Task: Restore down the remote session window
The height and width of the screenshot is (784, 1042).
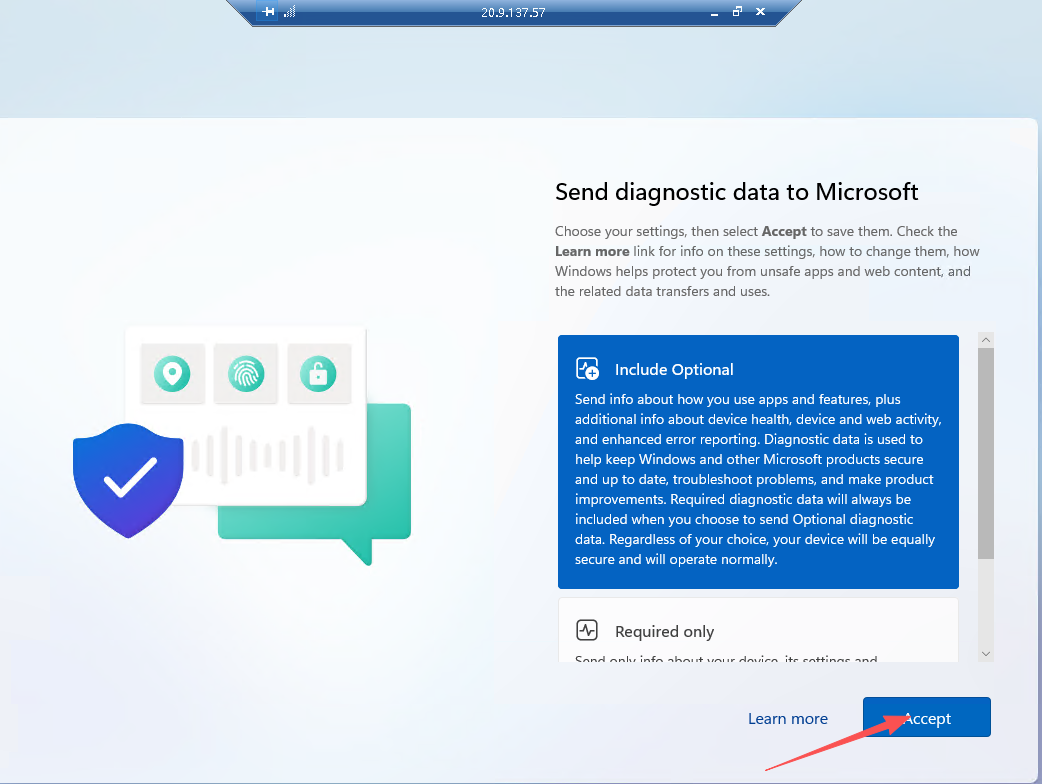Action: pos(737,12)
